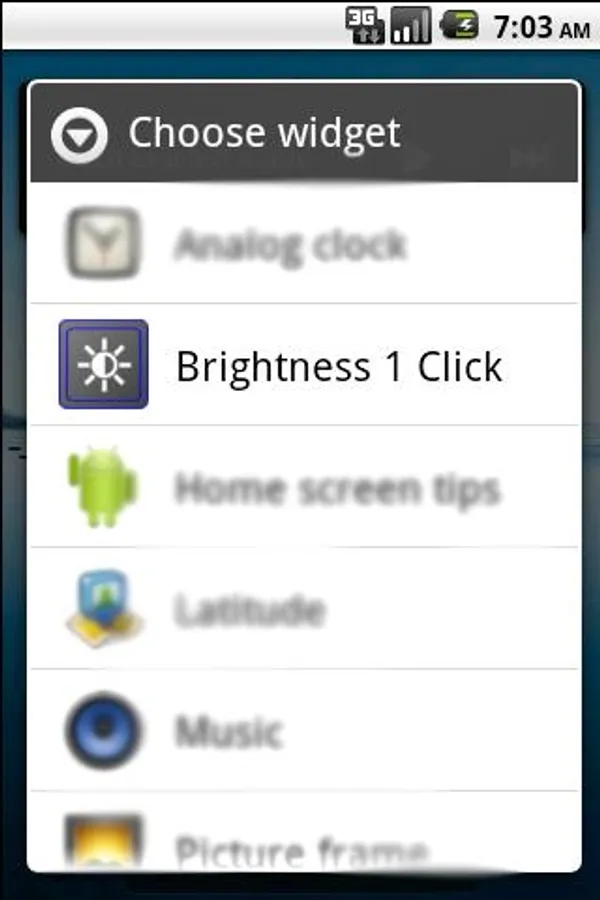The height and width of the screenshot is (900, 600).
Task: Select the green Android robot icon
Action: pyautogui.click(x=103, y=487)
